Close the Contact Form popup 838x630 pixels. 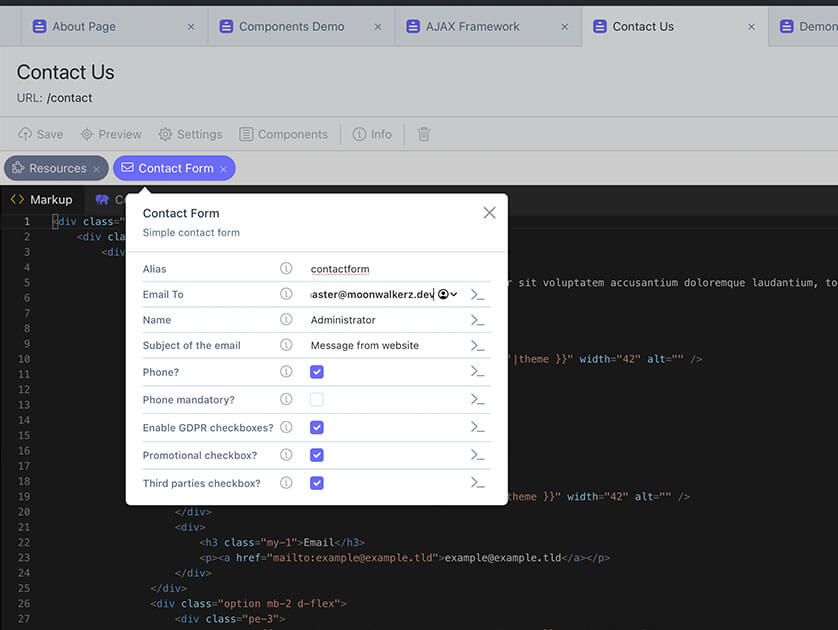489,213
